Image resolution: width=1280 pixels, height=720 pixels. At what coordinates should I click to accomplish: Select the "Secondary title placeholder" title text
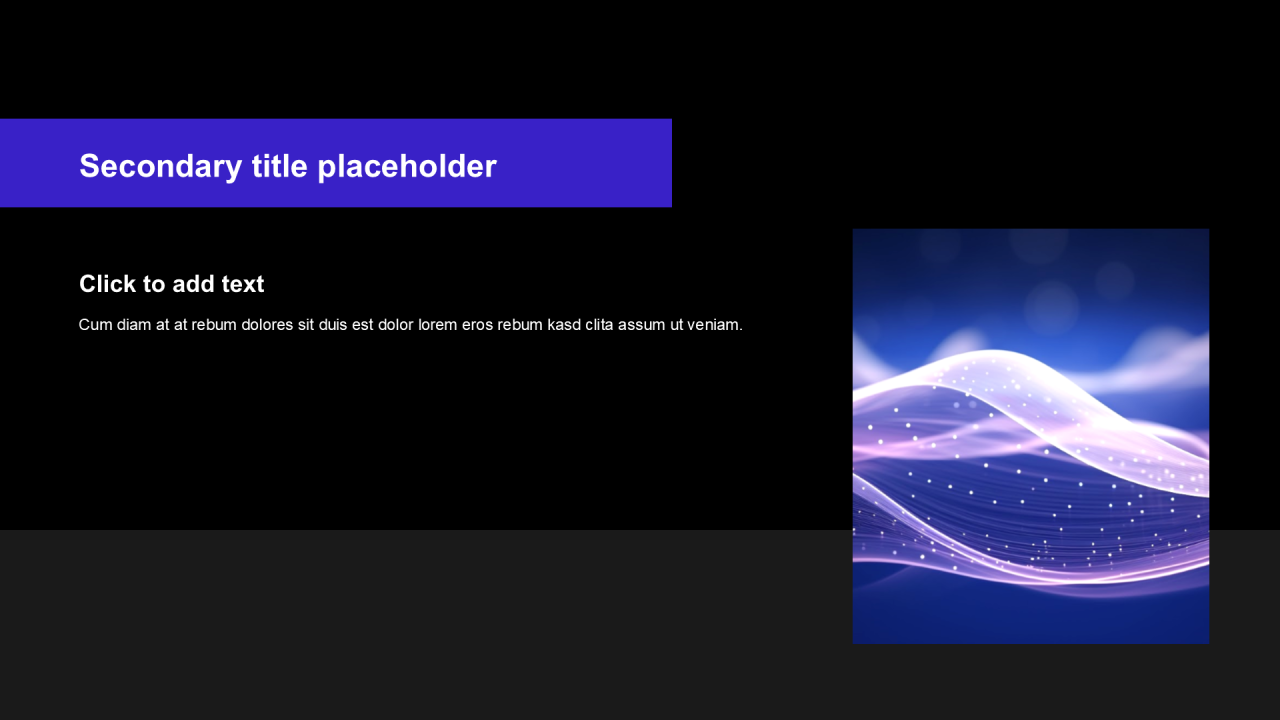point(288,166)
